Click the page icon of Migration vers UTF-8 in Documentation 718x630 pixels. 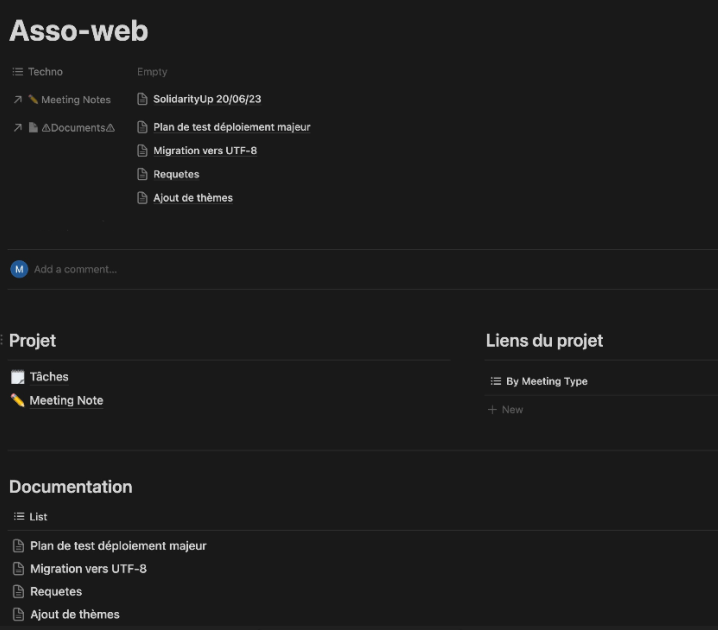pos(18,569)
